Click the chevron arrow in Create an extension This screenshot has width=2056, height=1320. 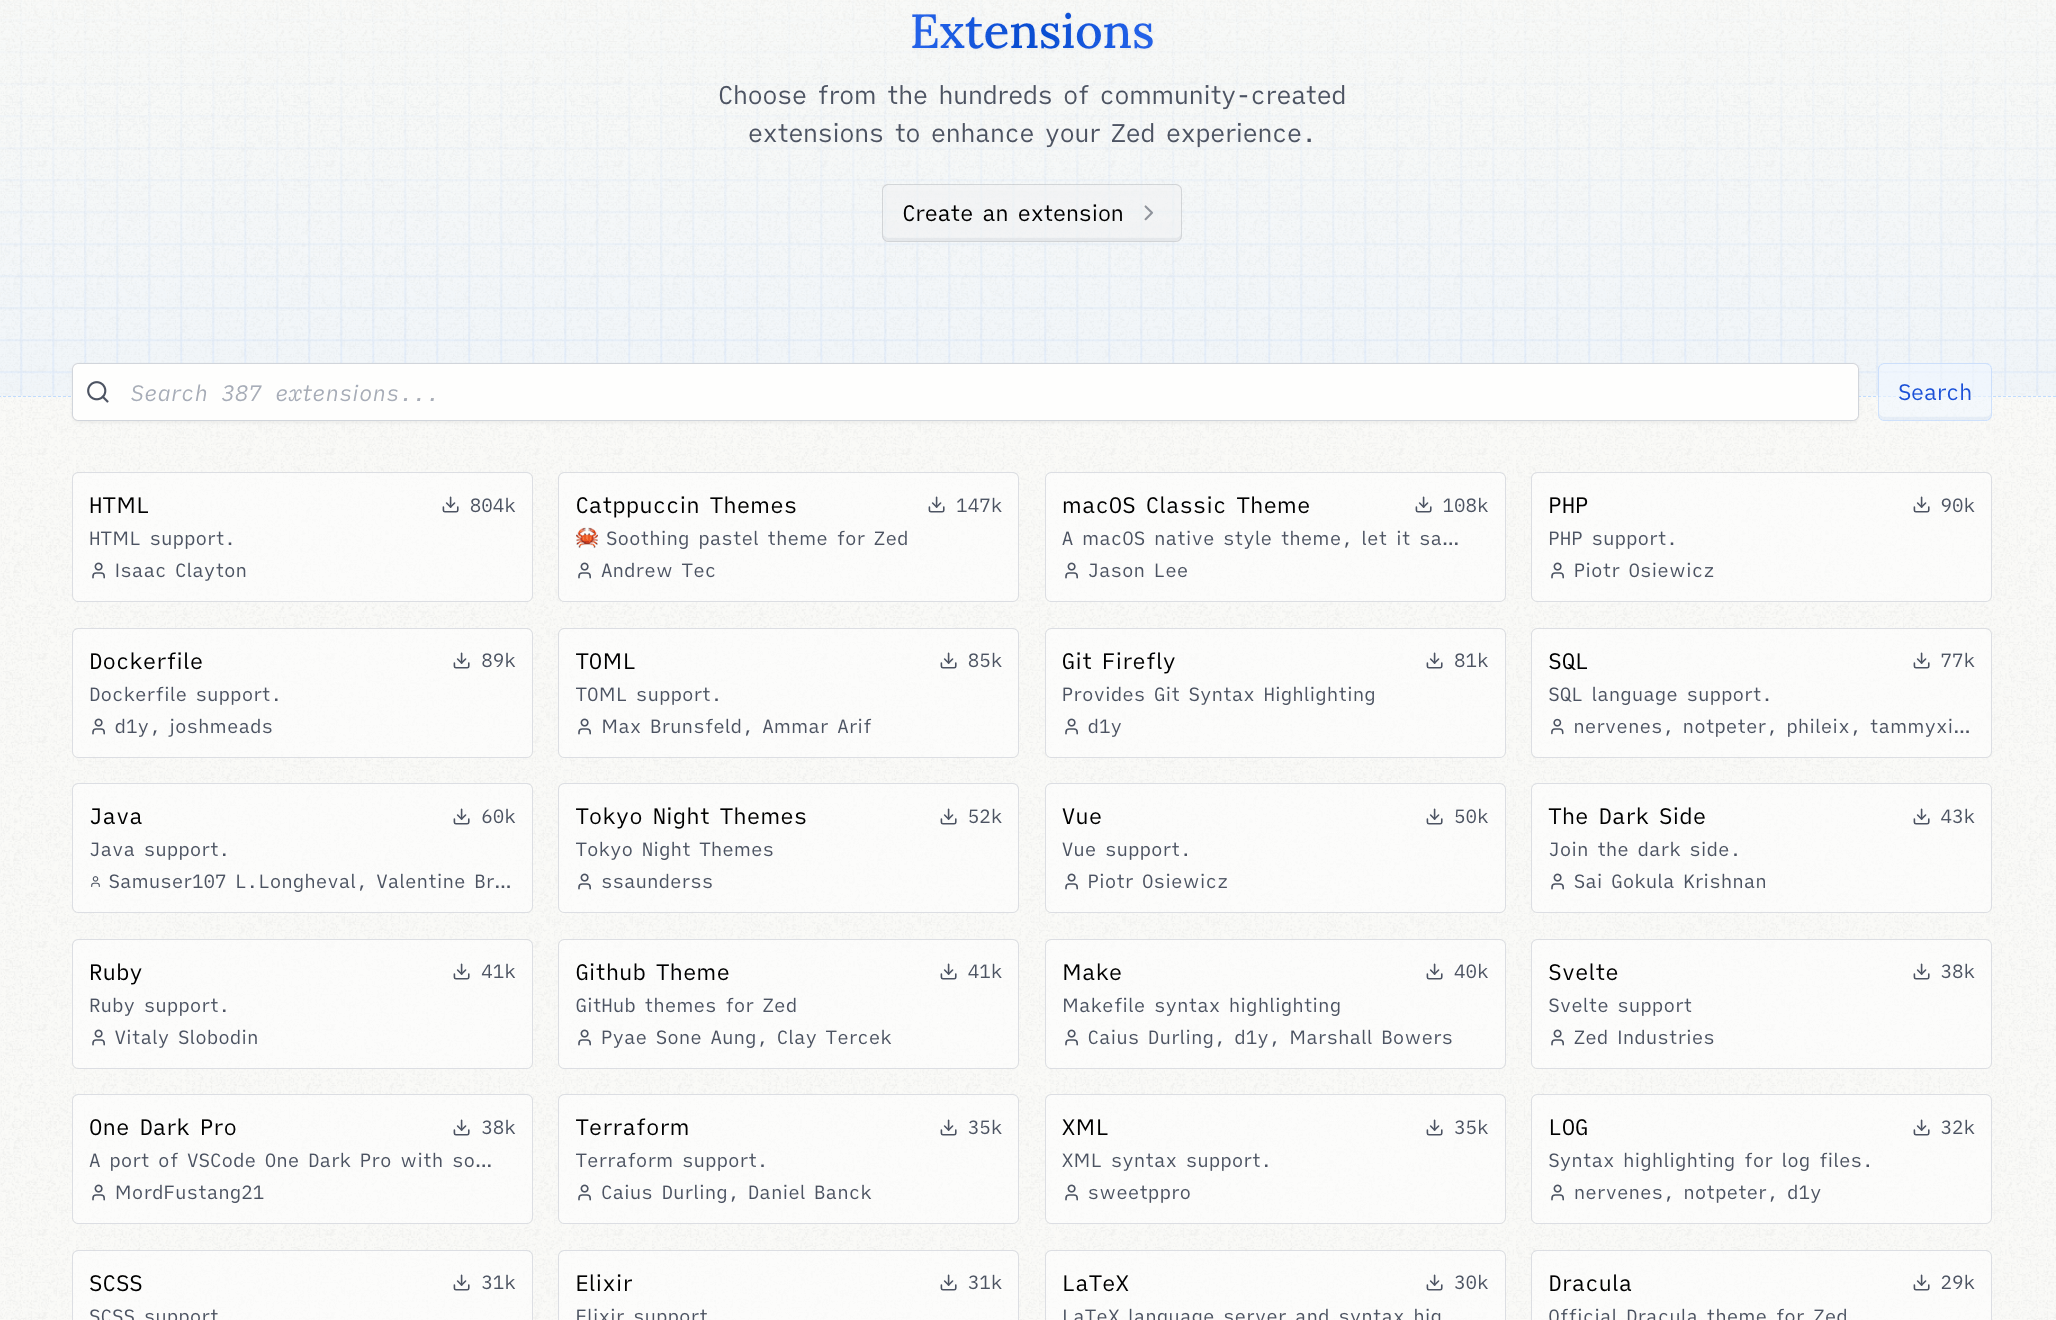1149,213
